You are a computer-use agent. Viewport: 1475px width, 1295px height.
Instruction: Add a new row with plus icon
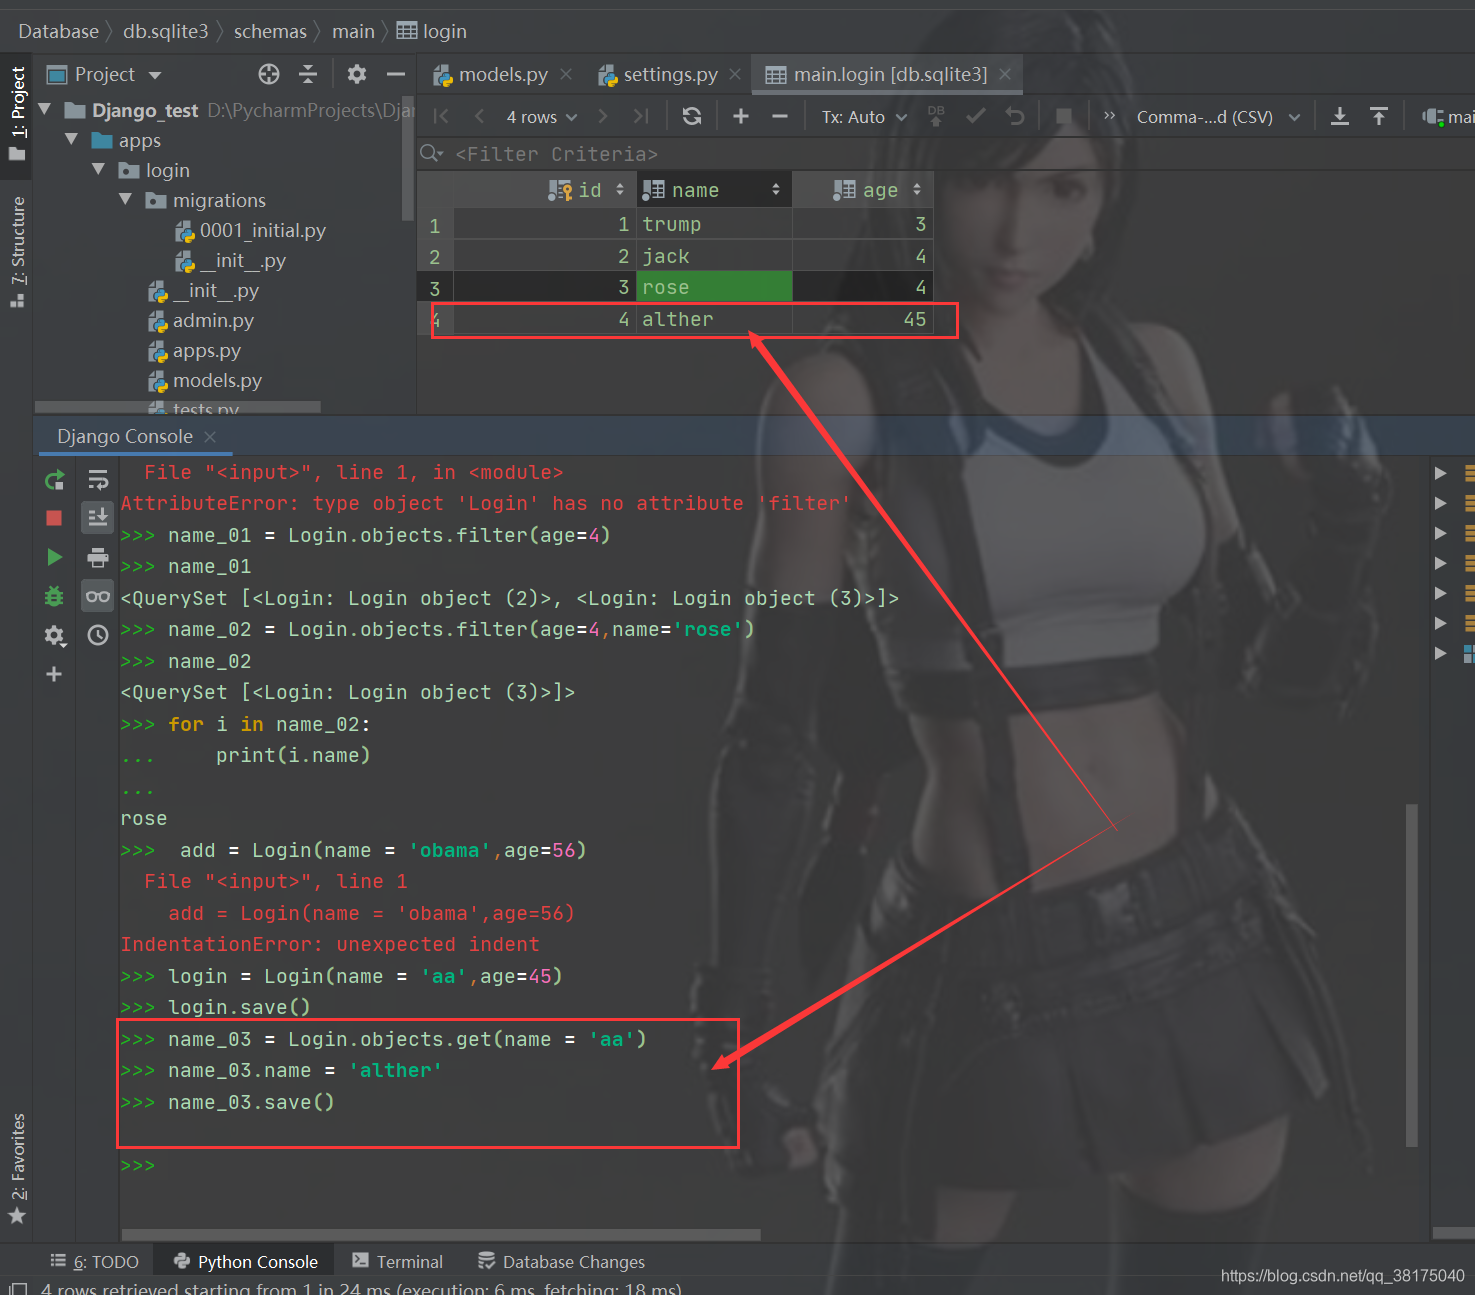pos(741,117)
